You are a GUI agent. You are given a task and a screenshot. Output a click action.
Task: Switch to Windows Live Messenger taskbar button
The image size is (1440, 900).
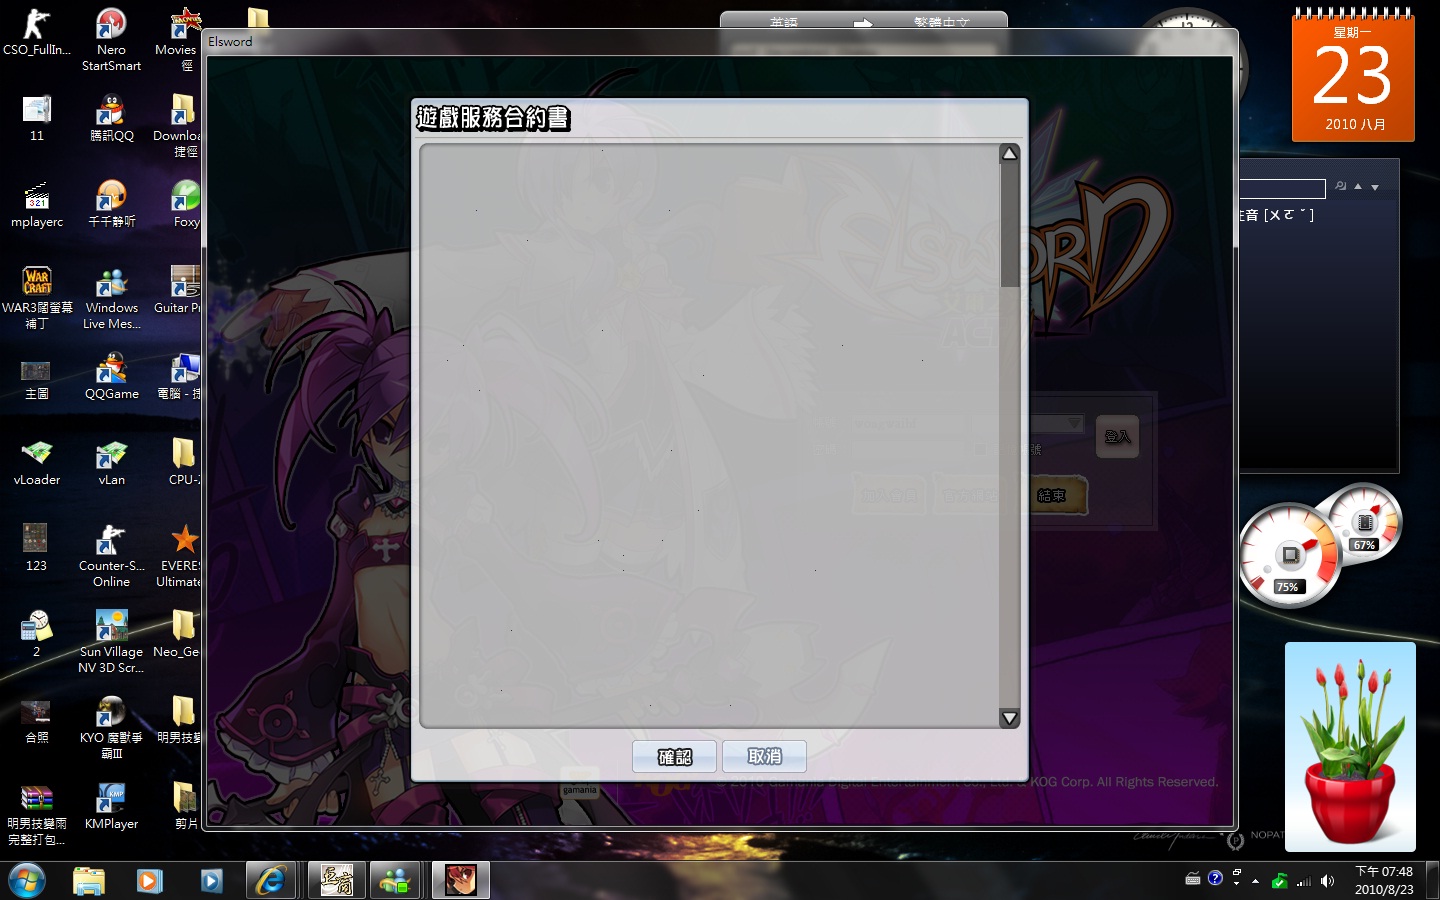click(395, 880)
